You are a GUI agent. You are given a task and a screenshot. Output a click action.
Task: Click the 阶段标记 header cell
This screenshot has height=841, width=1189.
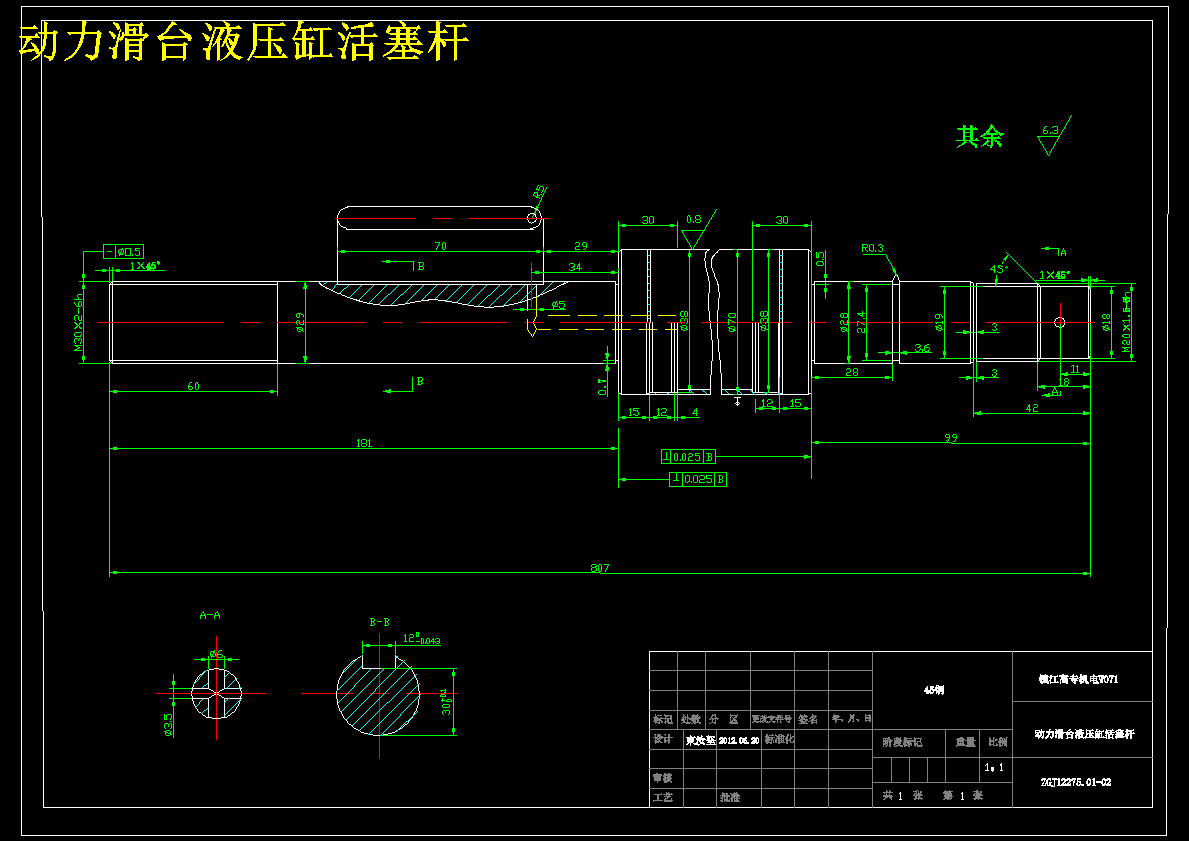[x=902, y=742]
